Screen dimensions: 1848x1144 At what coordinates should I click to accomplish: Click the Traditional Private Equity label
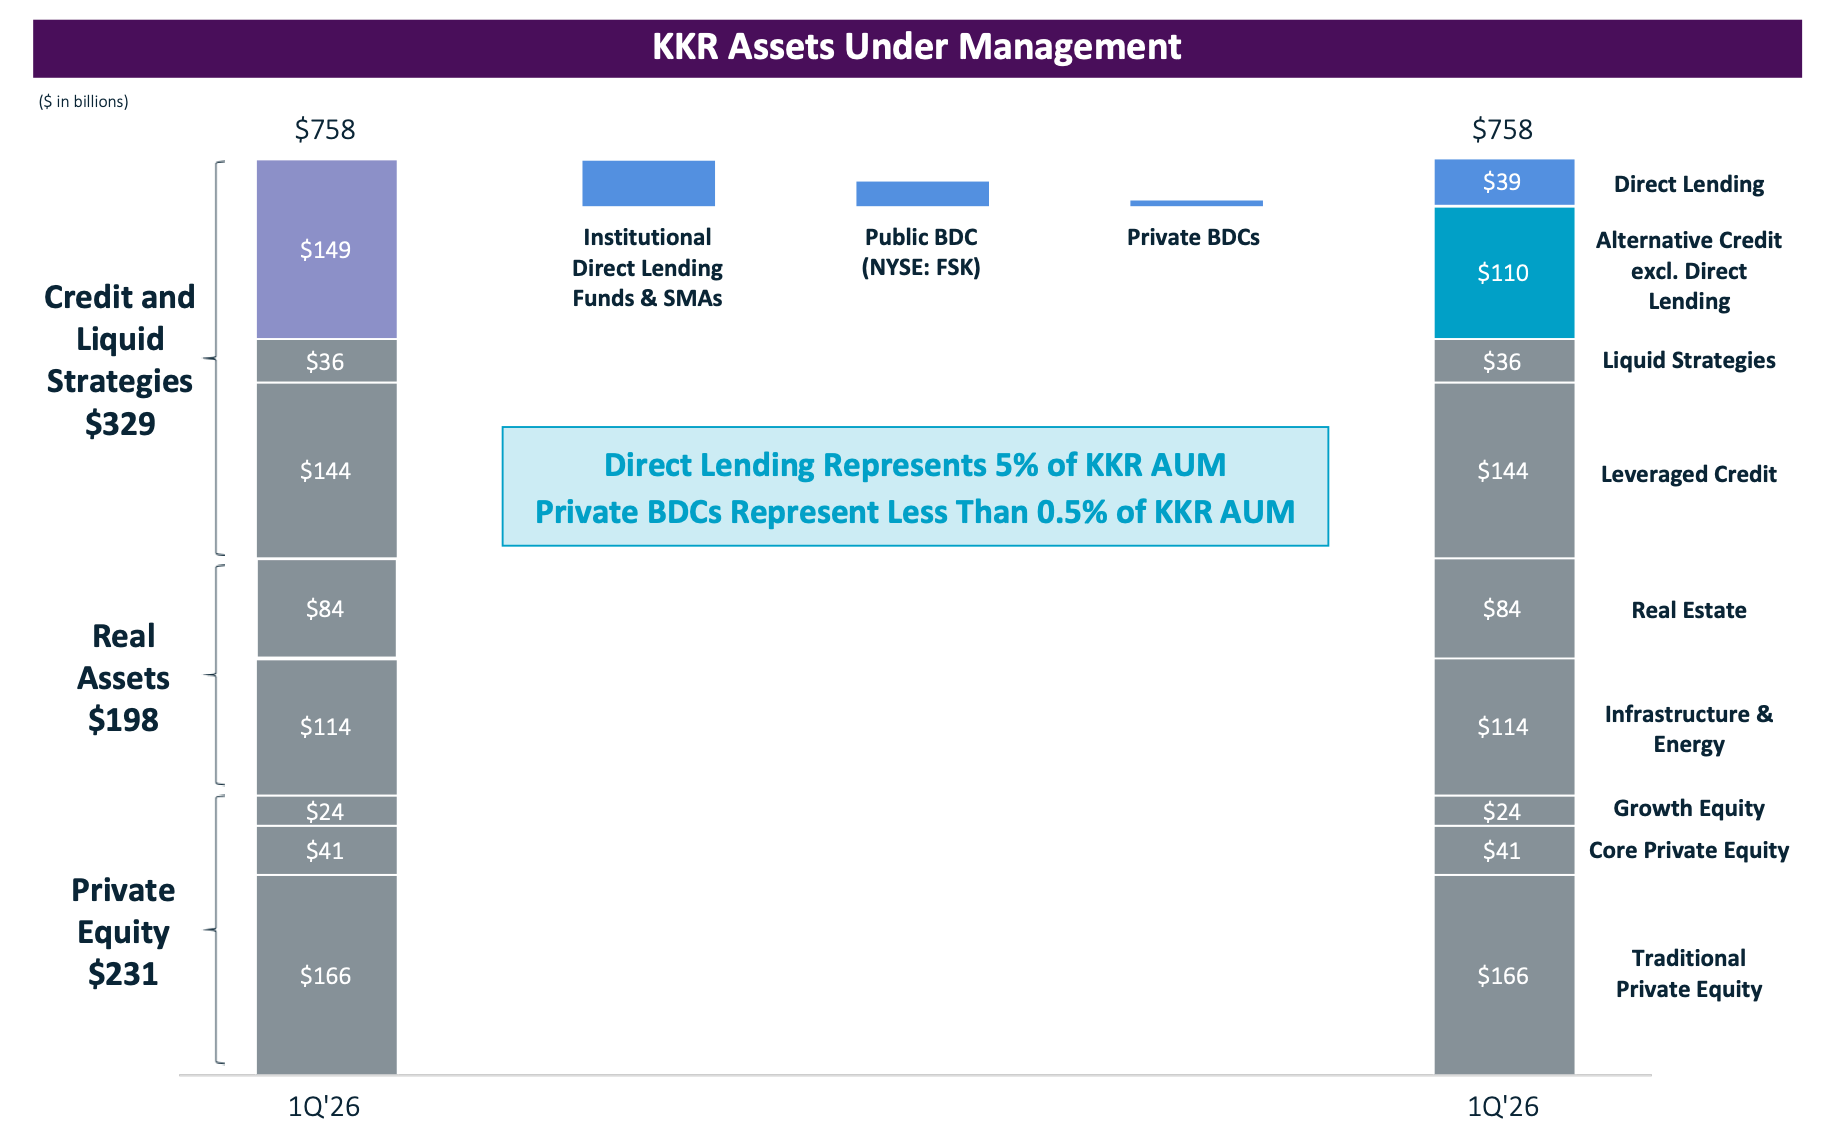[1688, 974]
